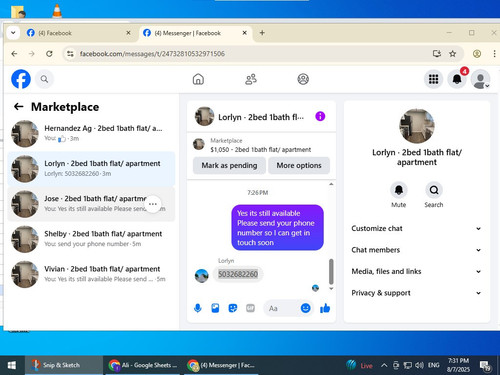The image size is (500, 375).
Task: Click the chat scrollbar thumb
Action: coord(331,271)
